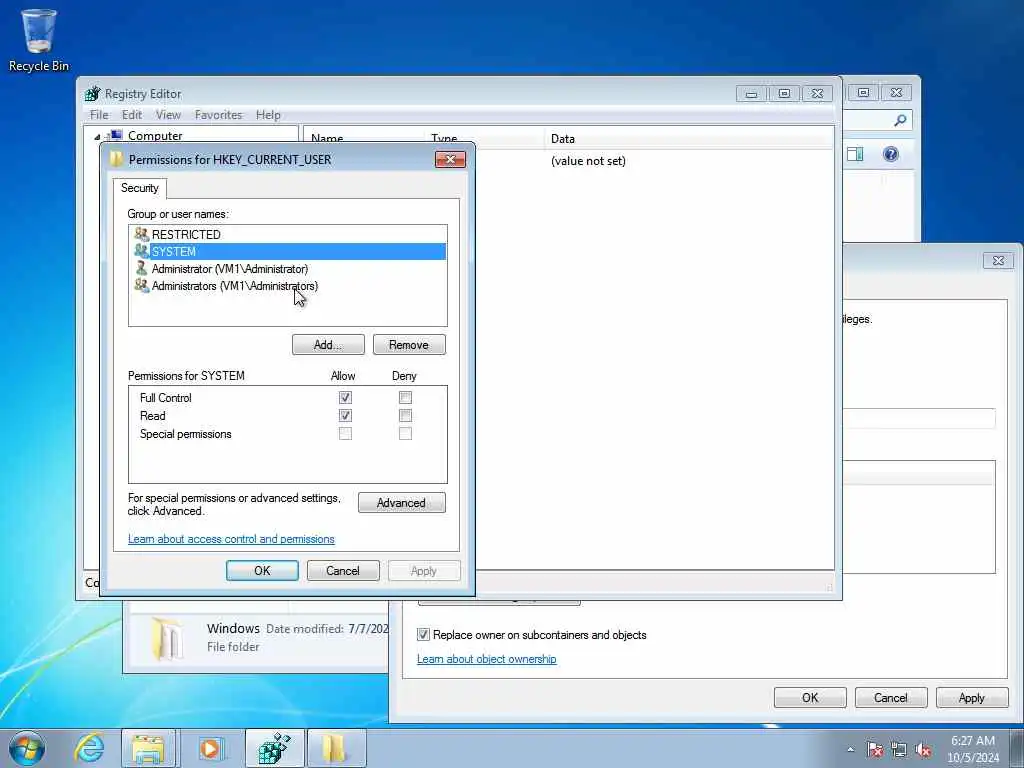Toggle Deny for Read permission
The width and height of the screenshot is (1024, 768).
pyautogui.click(x=406, y=415)
